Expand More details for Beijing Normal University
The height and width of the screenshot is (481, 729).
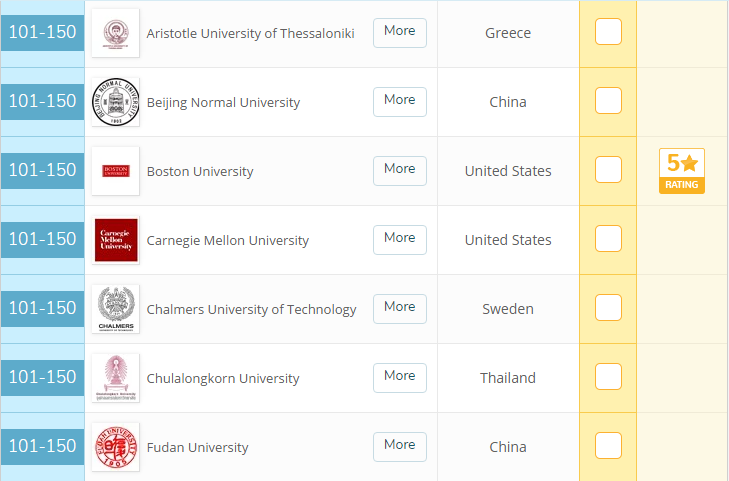tap(399, 101)
